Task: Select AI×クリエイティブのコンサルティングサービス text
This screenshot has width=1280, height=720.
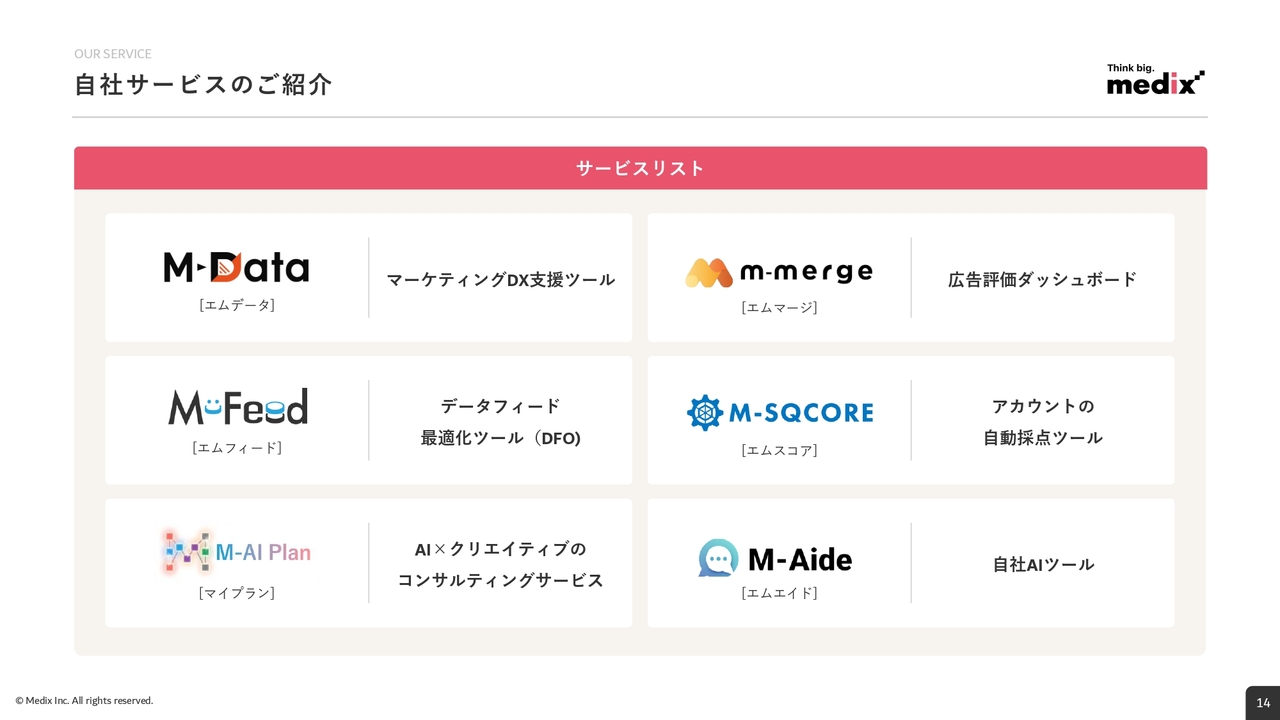Action: [500, 564]
